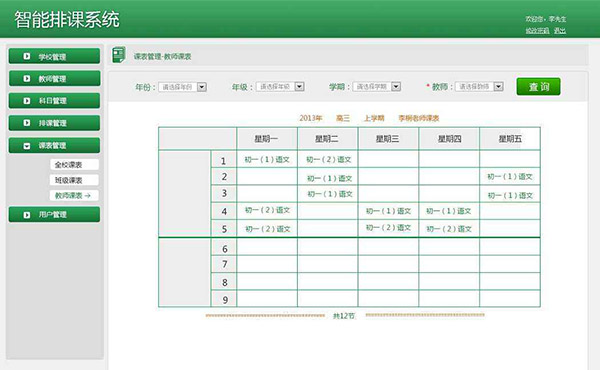The width and height of the screenshot is (600, 370).
Task: Click the period 7 row number
Action: (225, 264)
